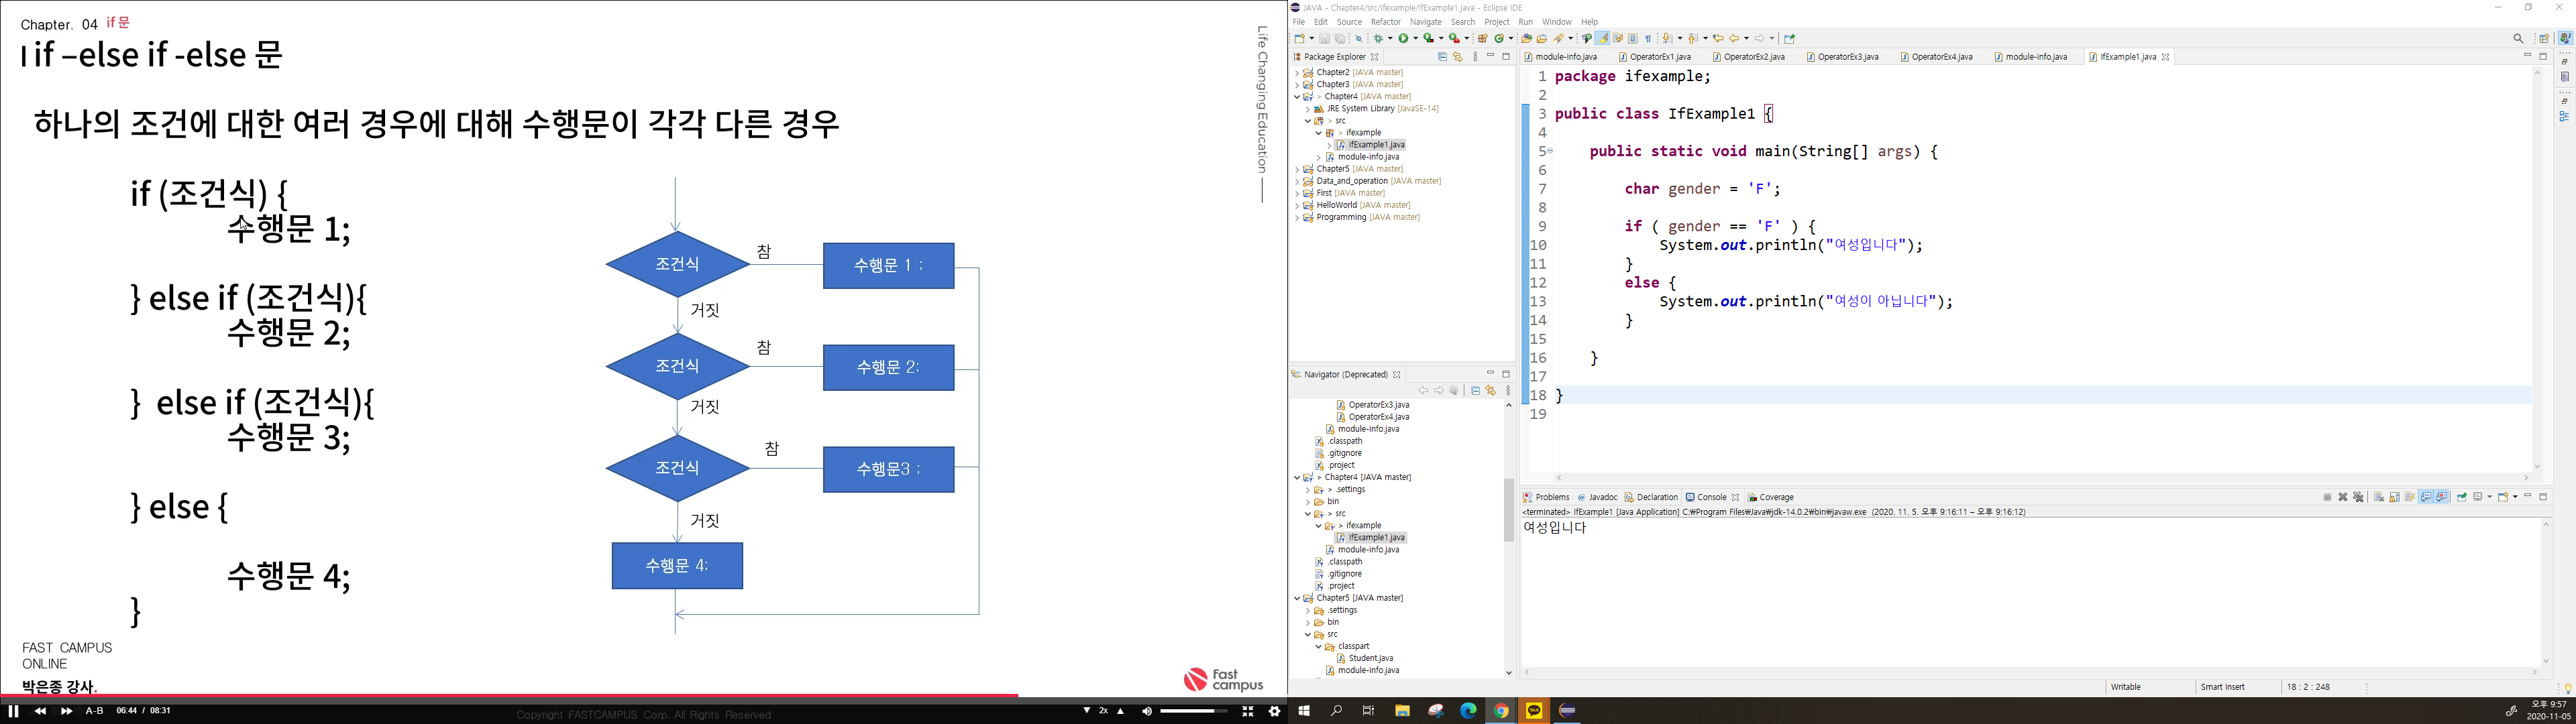This screenshot has width=2576, height=724.
Task: Open the Refactor menu
Action: tap(1385, 22)
